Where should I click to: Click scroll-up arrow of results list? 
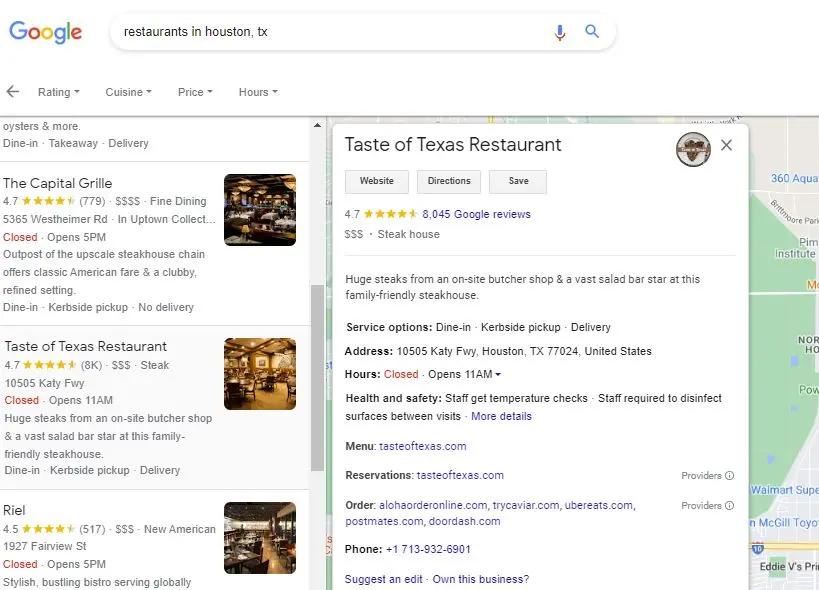tap(317, 125)
